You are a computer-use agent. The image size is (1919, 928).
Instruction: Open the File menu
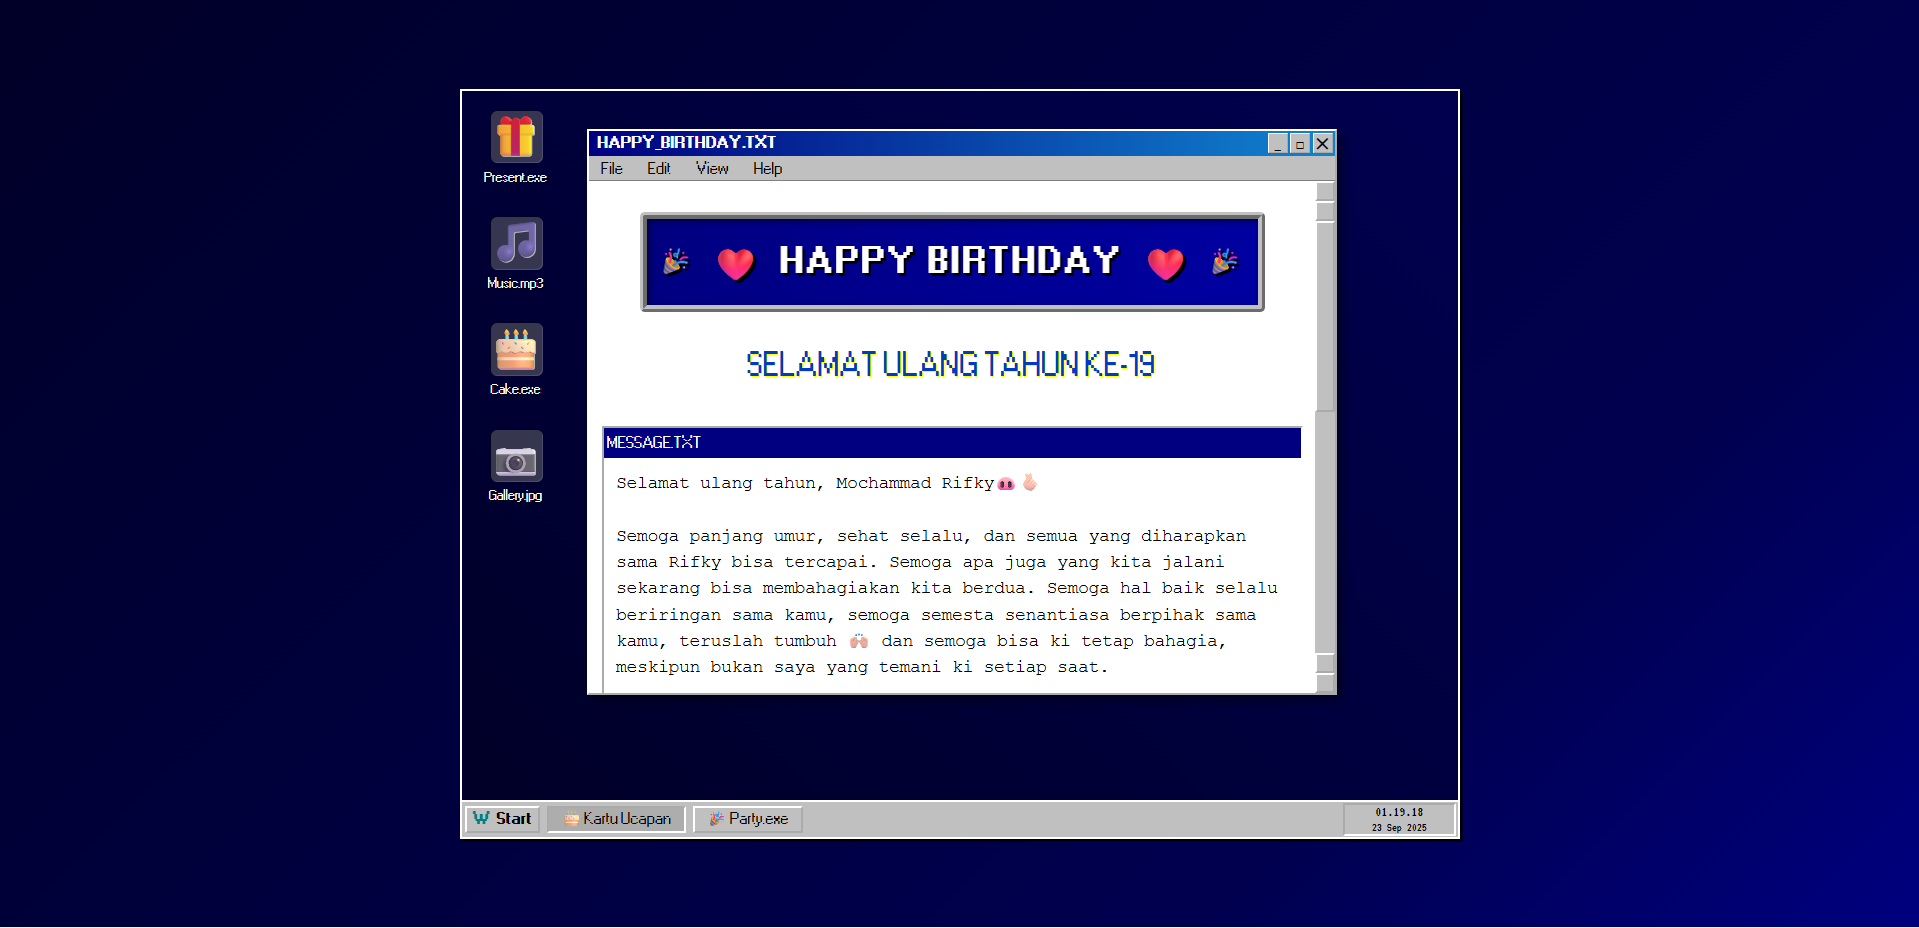(611, 169)
